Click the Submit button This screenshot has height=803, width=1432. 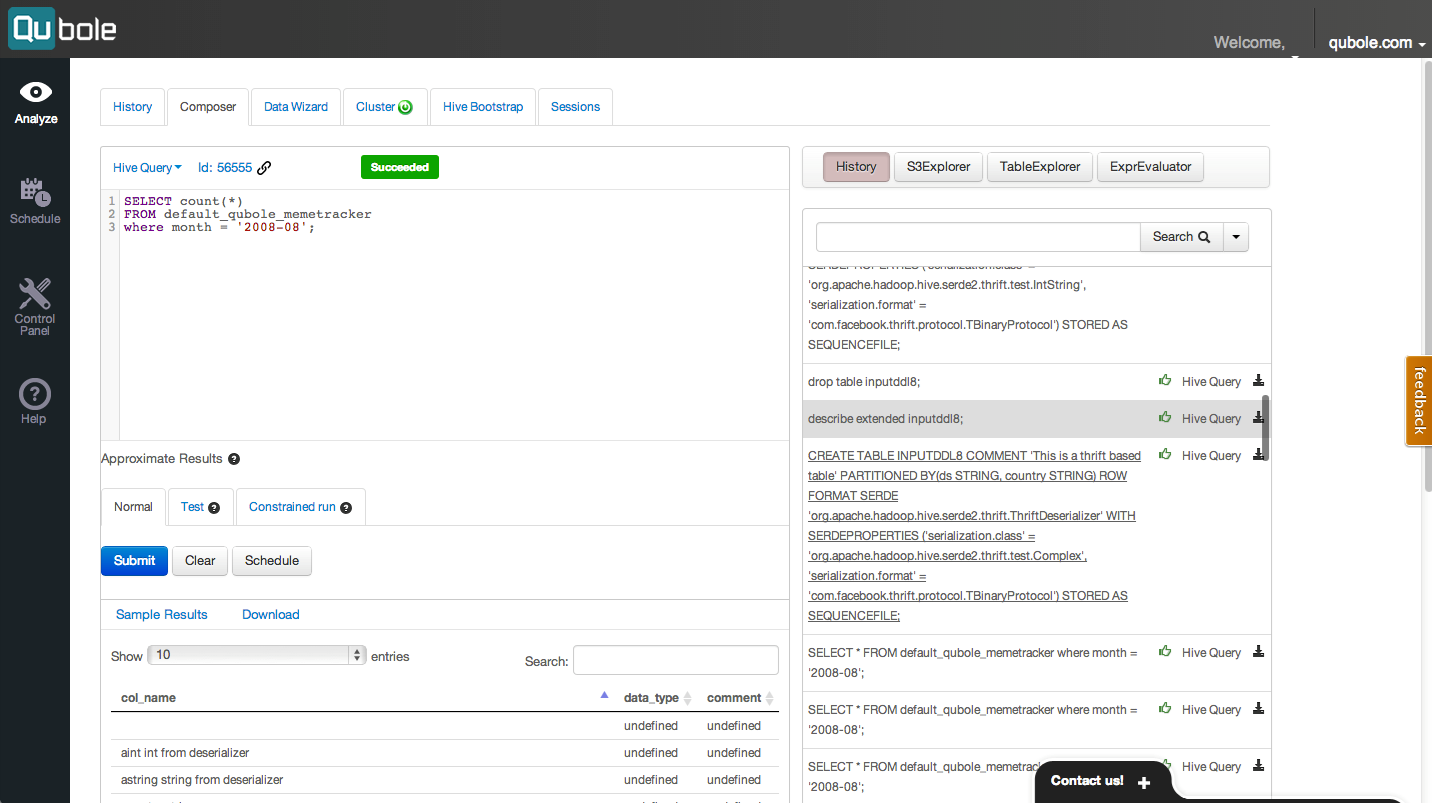tap(134, 561)
